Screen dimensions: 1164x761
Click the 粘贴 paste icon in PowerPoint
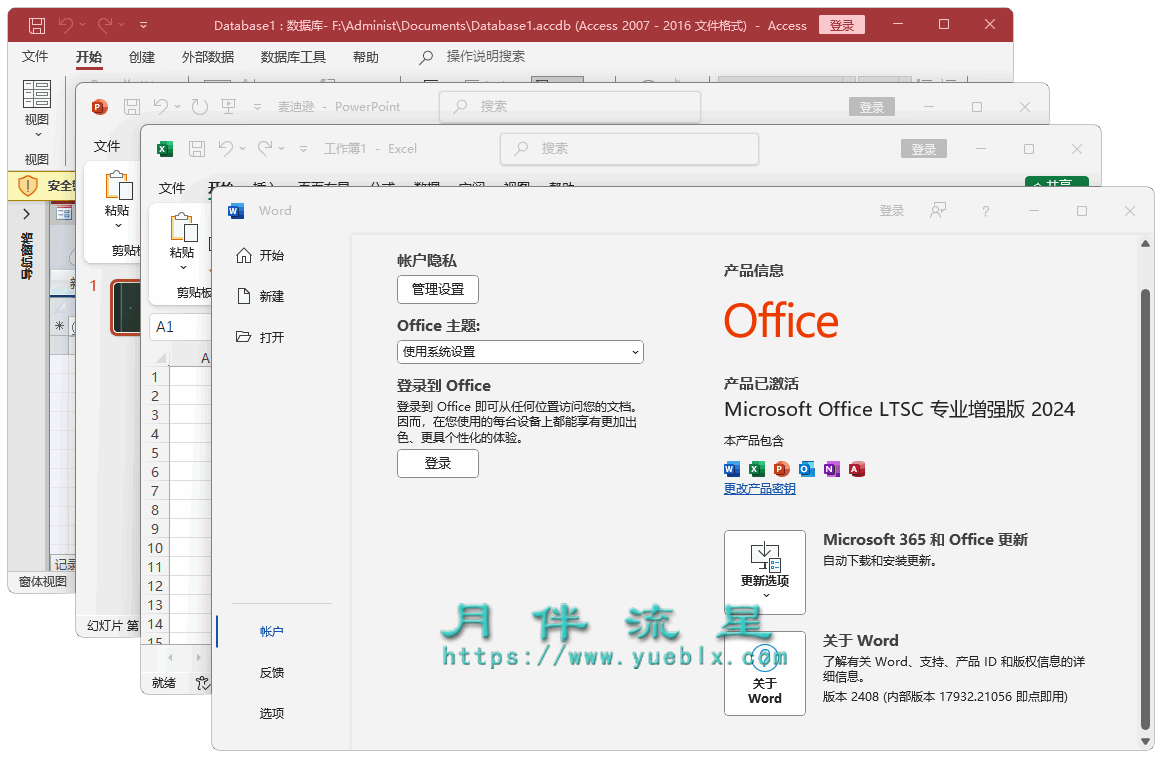pyautogui.click(x=118, y=186)
